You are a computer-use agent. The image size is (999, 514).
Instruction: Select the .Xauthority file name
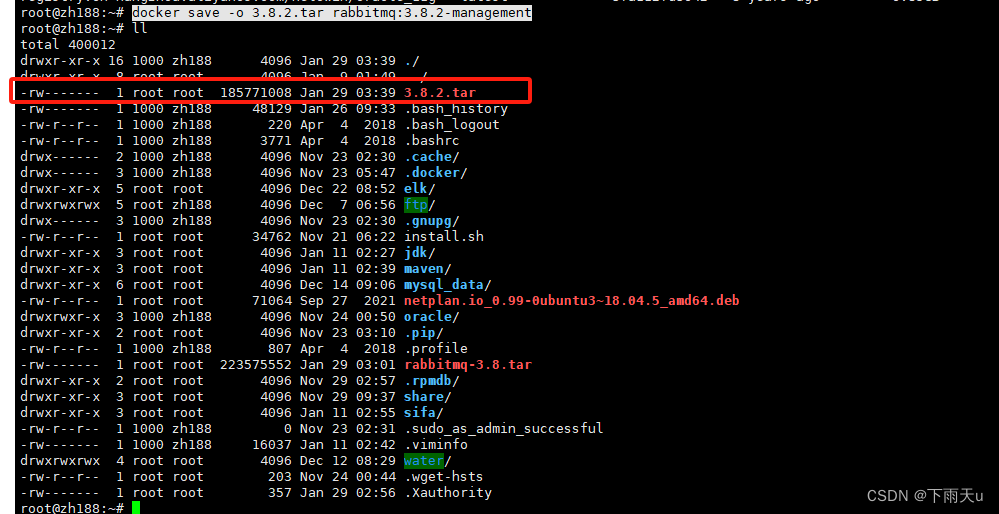pyautogui.click(x=447, y=493)
